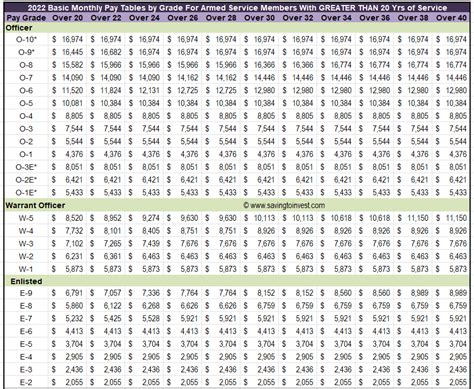The width and height of the screenshot is (474, 389).
Task: Select the E-8 cell showing 5,860
Action: pyautogui.click(x=67, y=306)
